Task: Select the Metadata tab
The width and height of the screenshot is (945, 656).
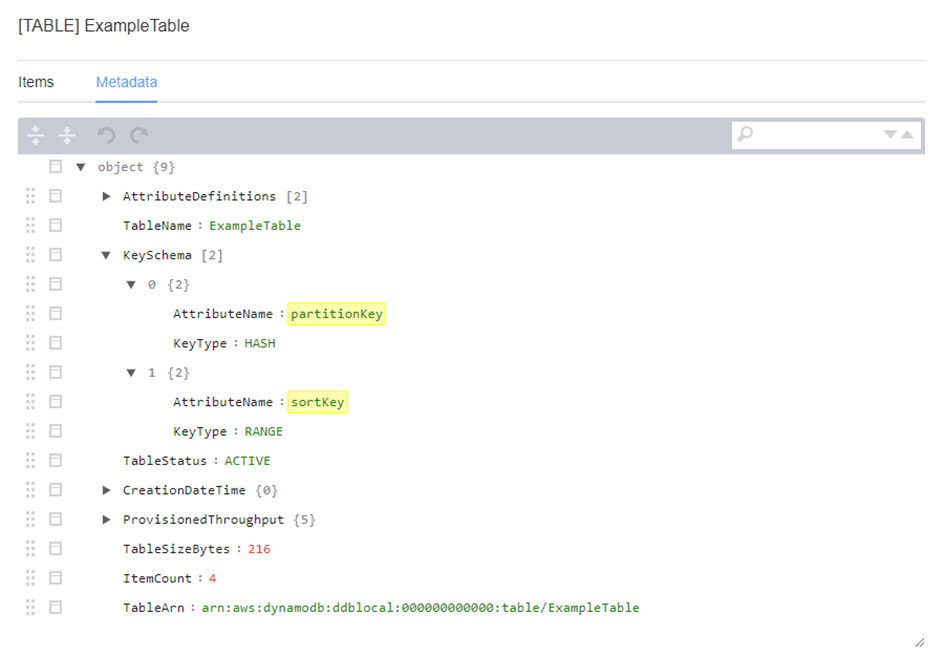Action: pos(127,82)
